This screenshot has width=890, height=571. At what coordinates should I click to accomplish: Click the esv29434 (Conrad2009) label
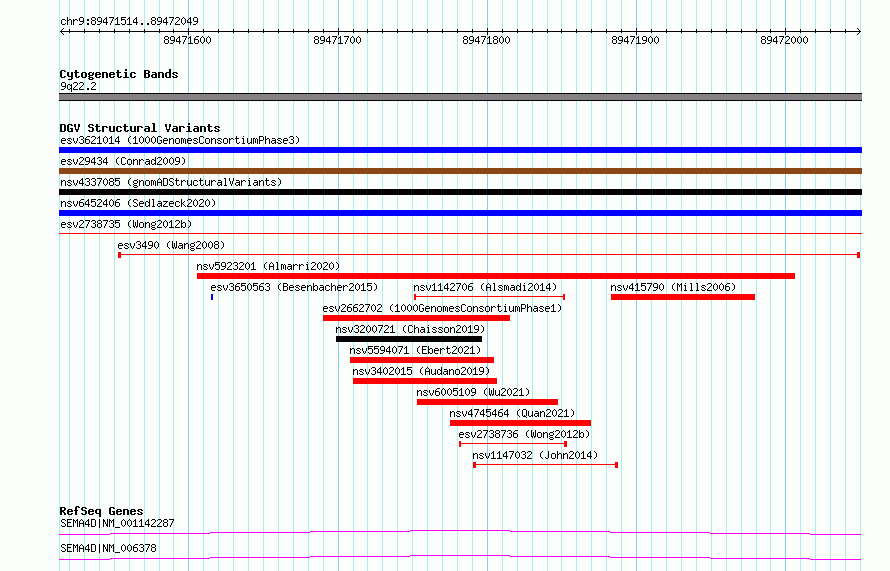[123, 161]
